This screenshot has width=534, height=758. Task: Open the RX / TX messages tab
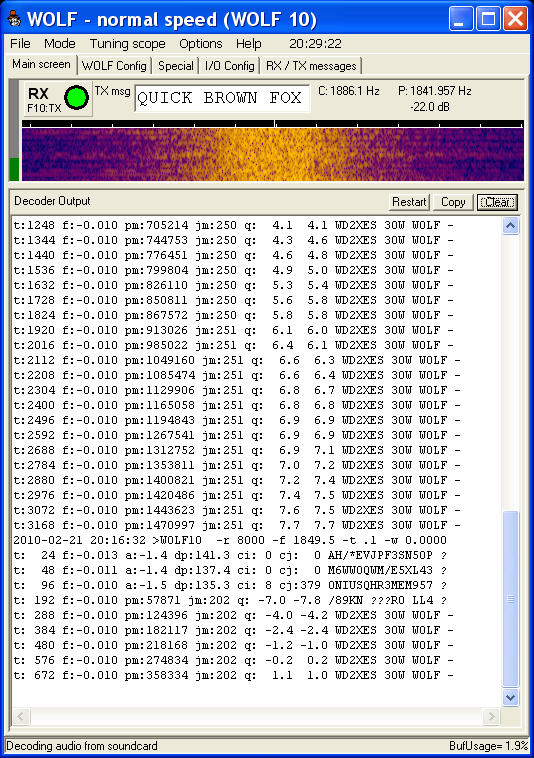(x=311, y=66)
